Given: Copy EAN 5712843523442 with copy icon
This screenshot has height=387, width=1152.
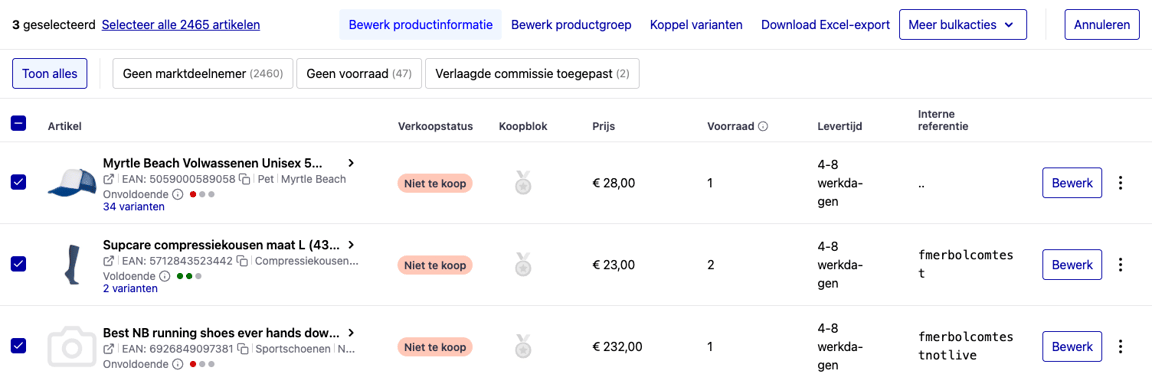Looking at the screenshot, I should (x=242, y=261).
